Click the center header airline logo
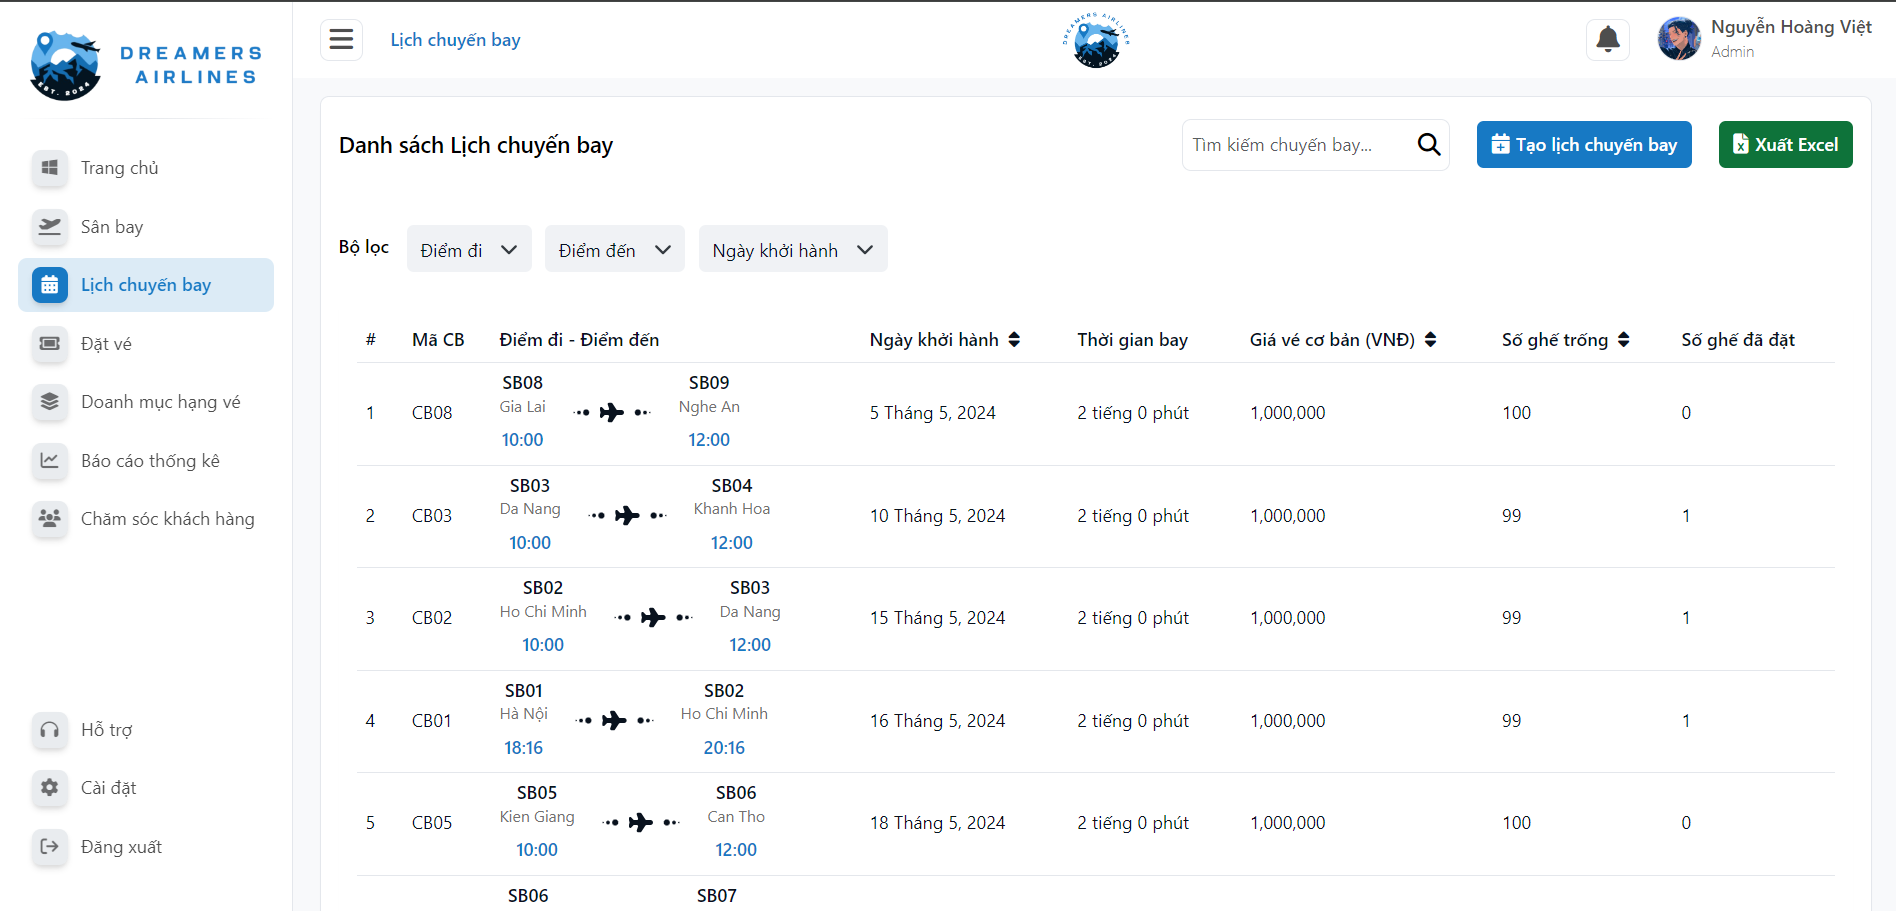The width and height of the screenshot is (1896, 911). click(1096, 40)
